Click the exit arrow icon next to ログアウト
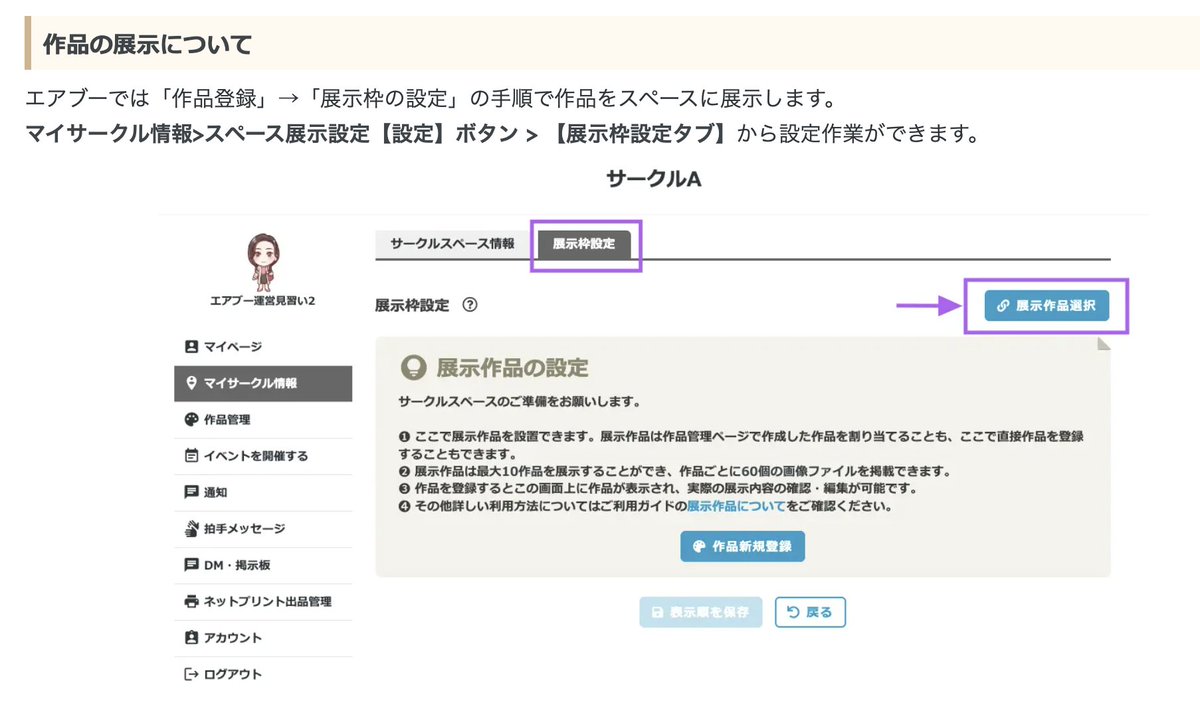The height and width of the screenshot is (707, 1200). click(191, 674)
